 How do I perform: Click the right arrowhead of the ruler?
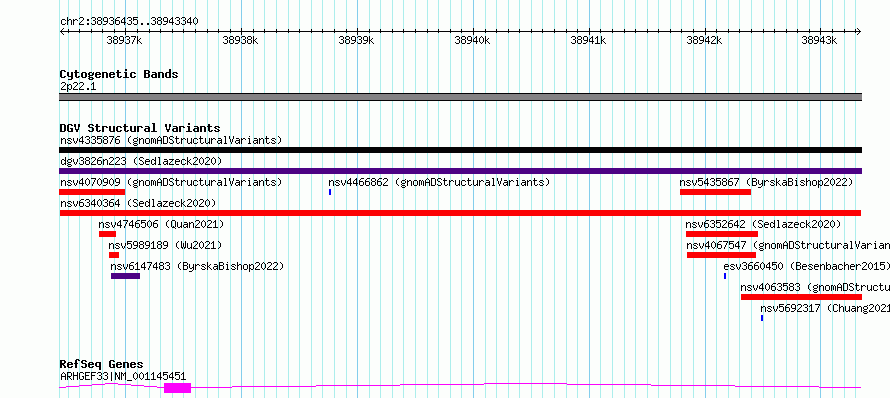tap(859, 32)
